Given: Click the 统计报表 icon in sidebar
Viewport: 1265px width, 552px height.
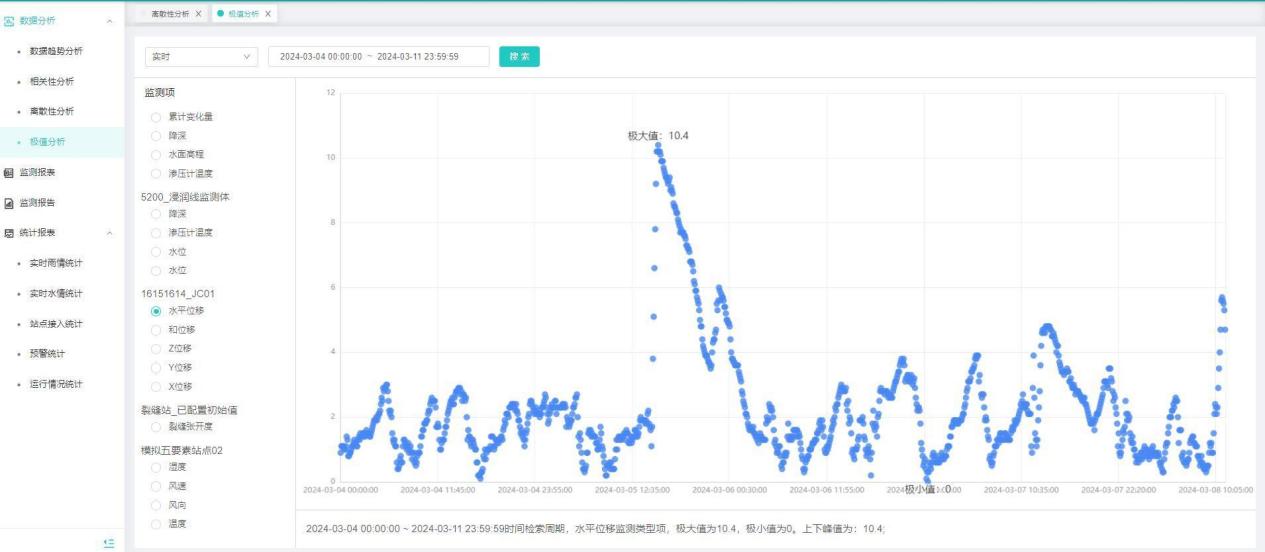Looking at the screenshot, I should pos(10,233).
